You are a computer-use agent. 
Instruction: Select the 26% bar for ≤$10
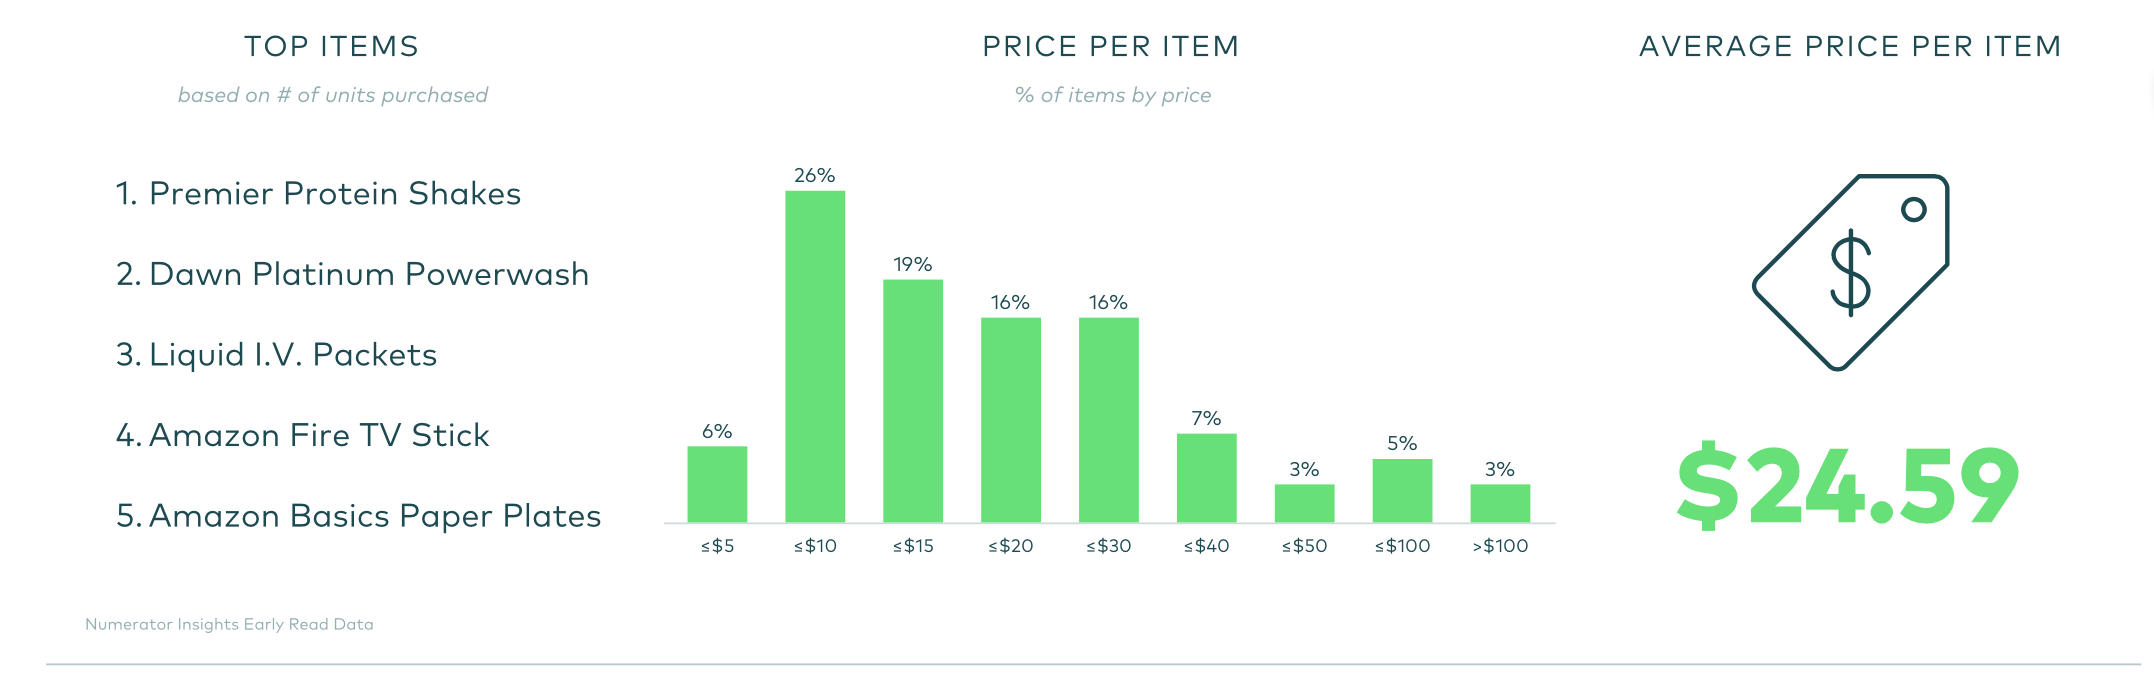[815, 356]
